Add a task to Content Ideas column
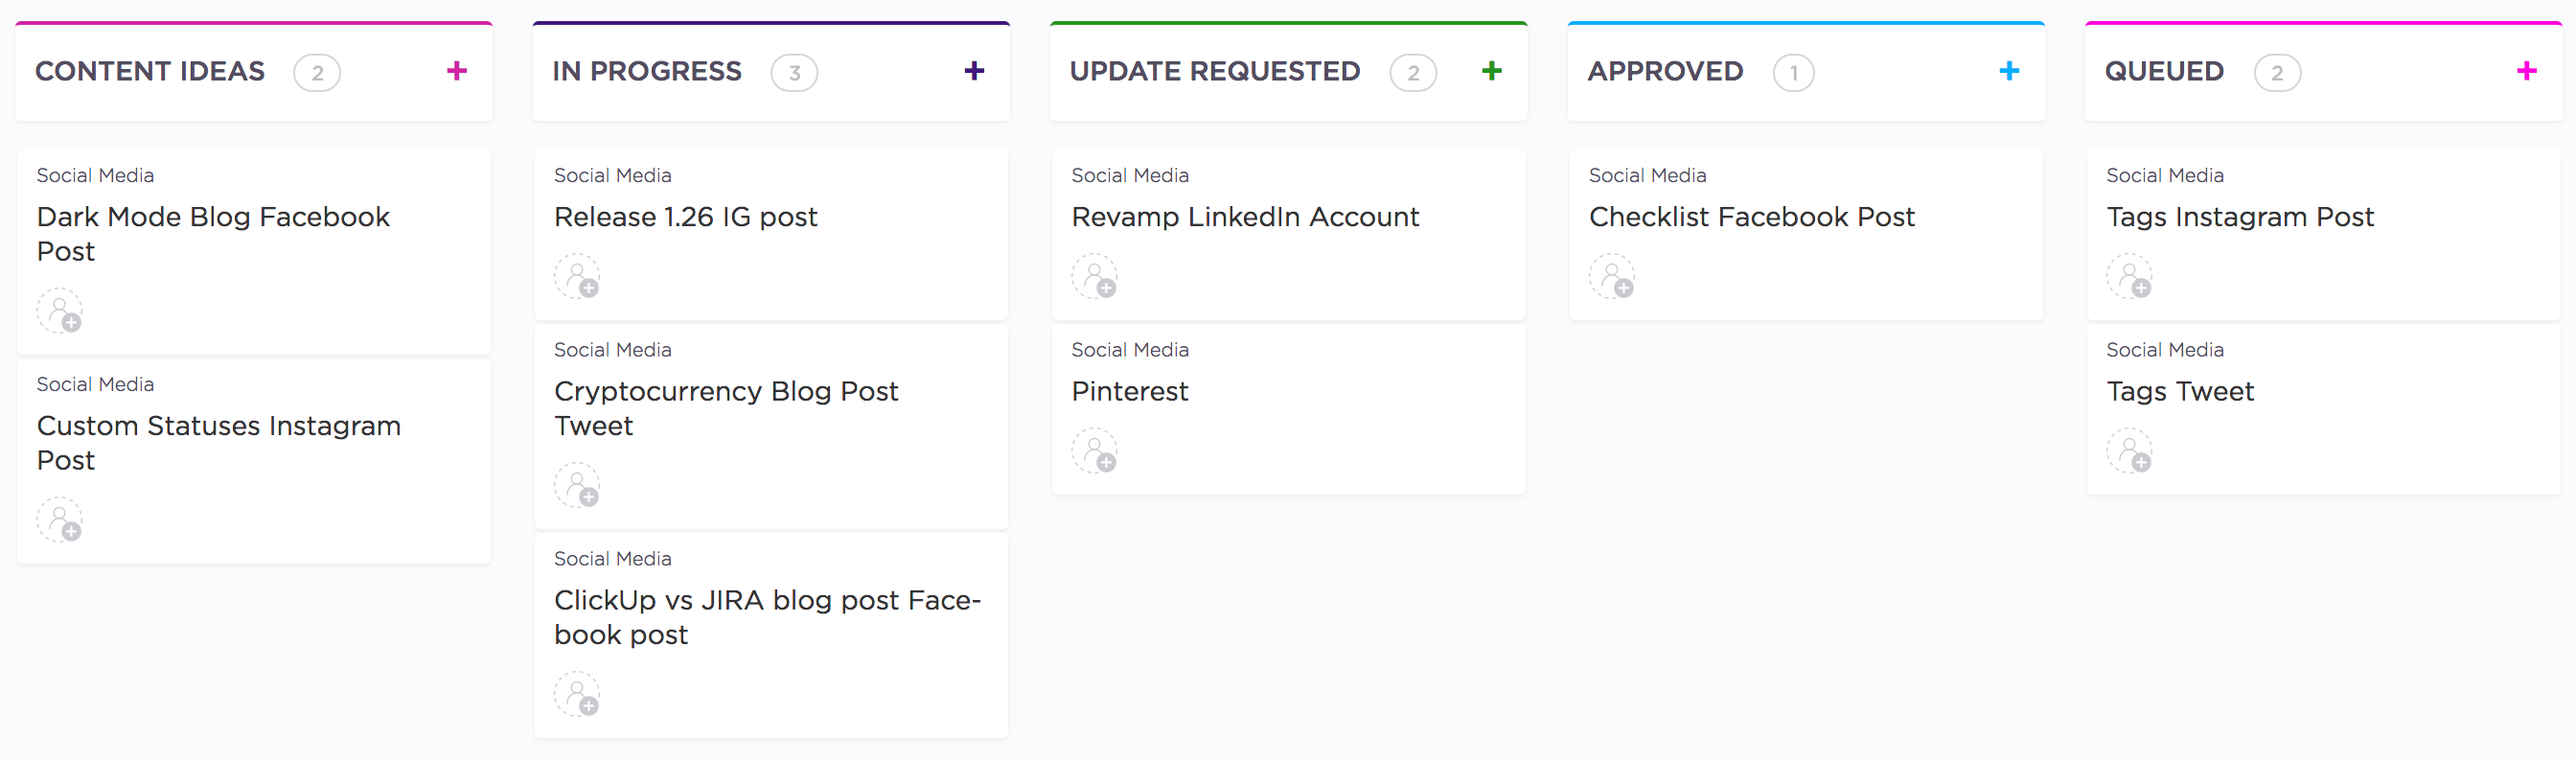 [x=457, y=71]
